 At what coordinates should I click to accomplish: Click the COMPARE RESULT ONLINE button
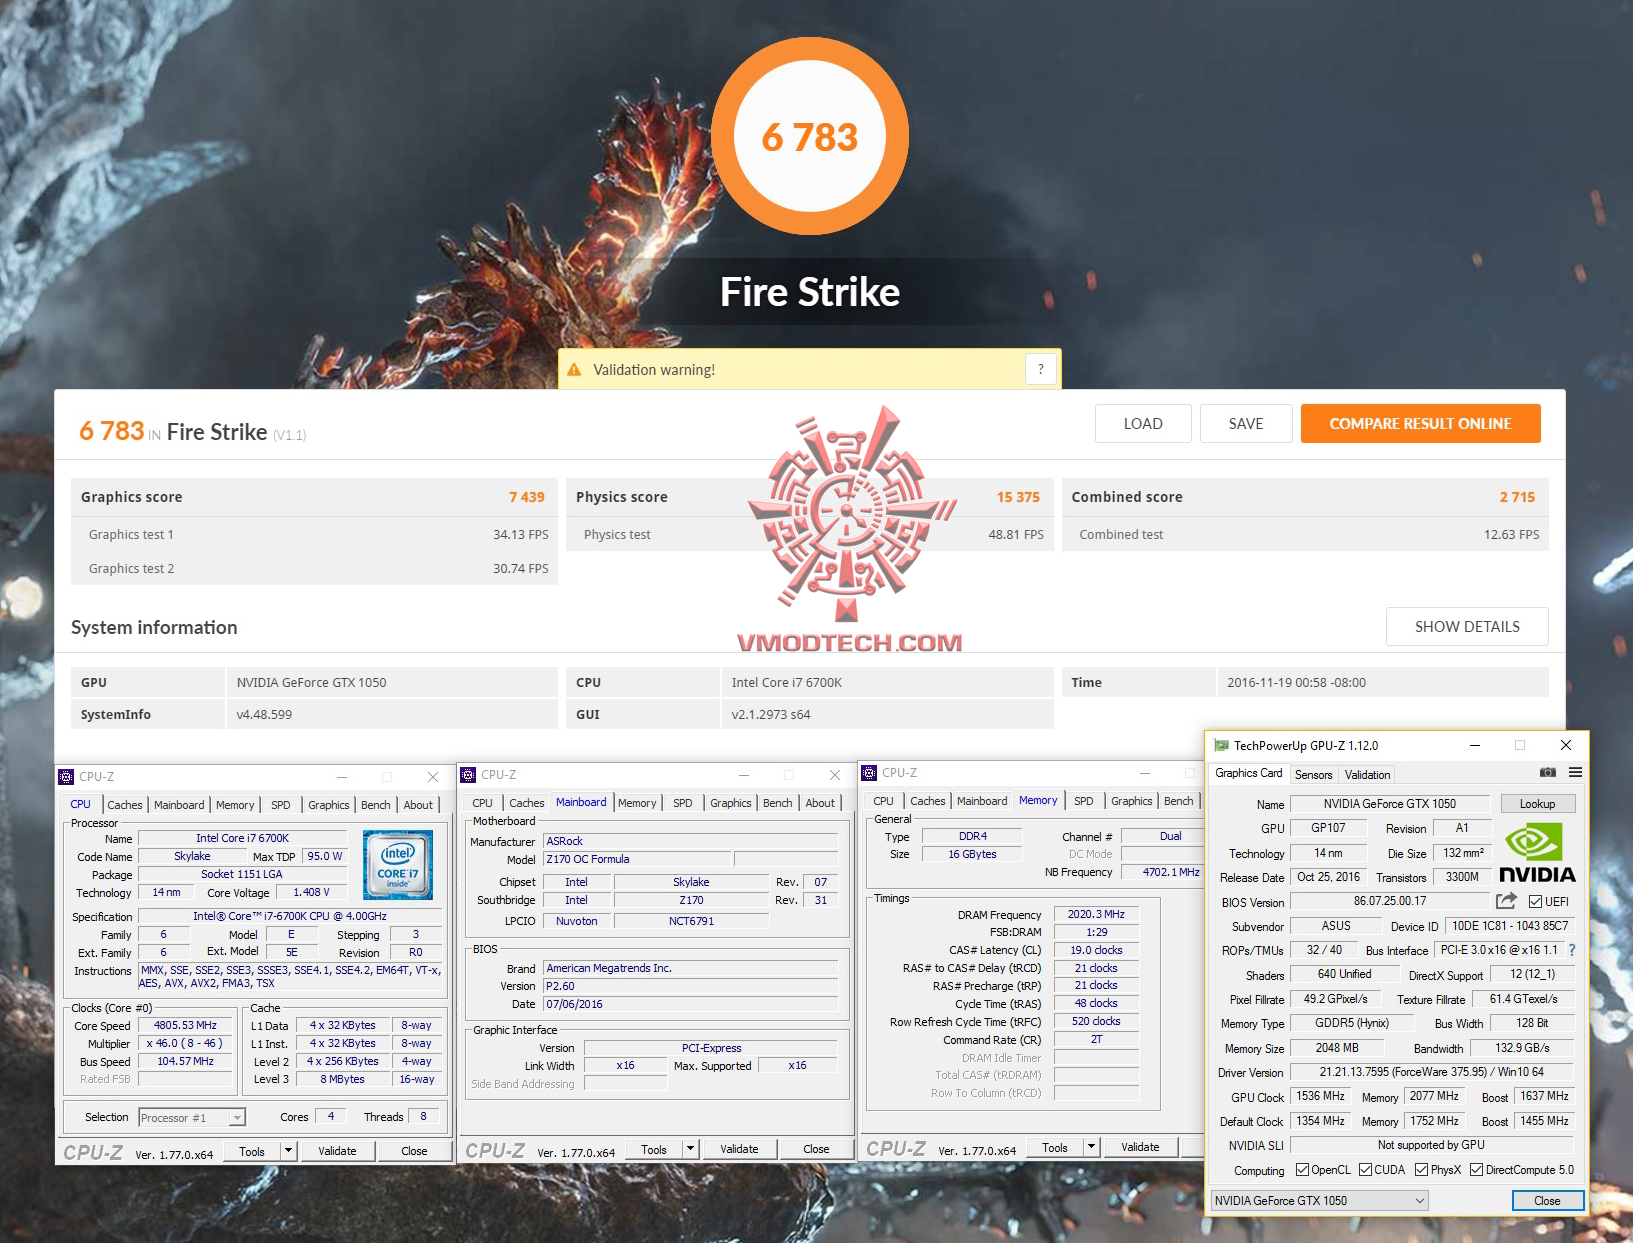click(1420, 423)
